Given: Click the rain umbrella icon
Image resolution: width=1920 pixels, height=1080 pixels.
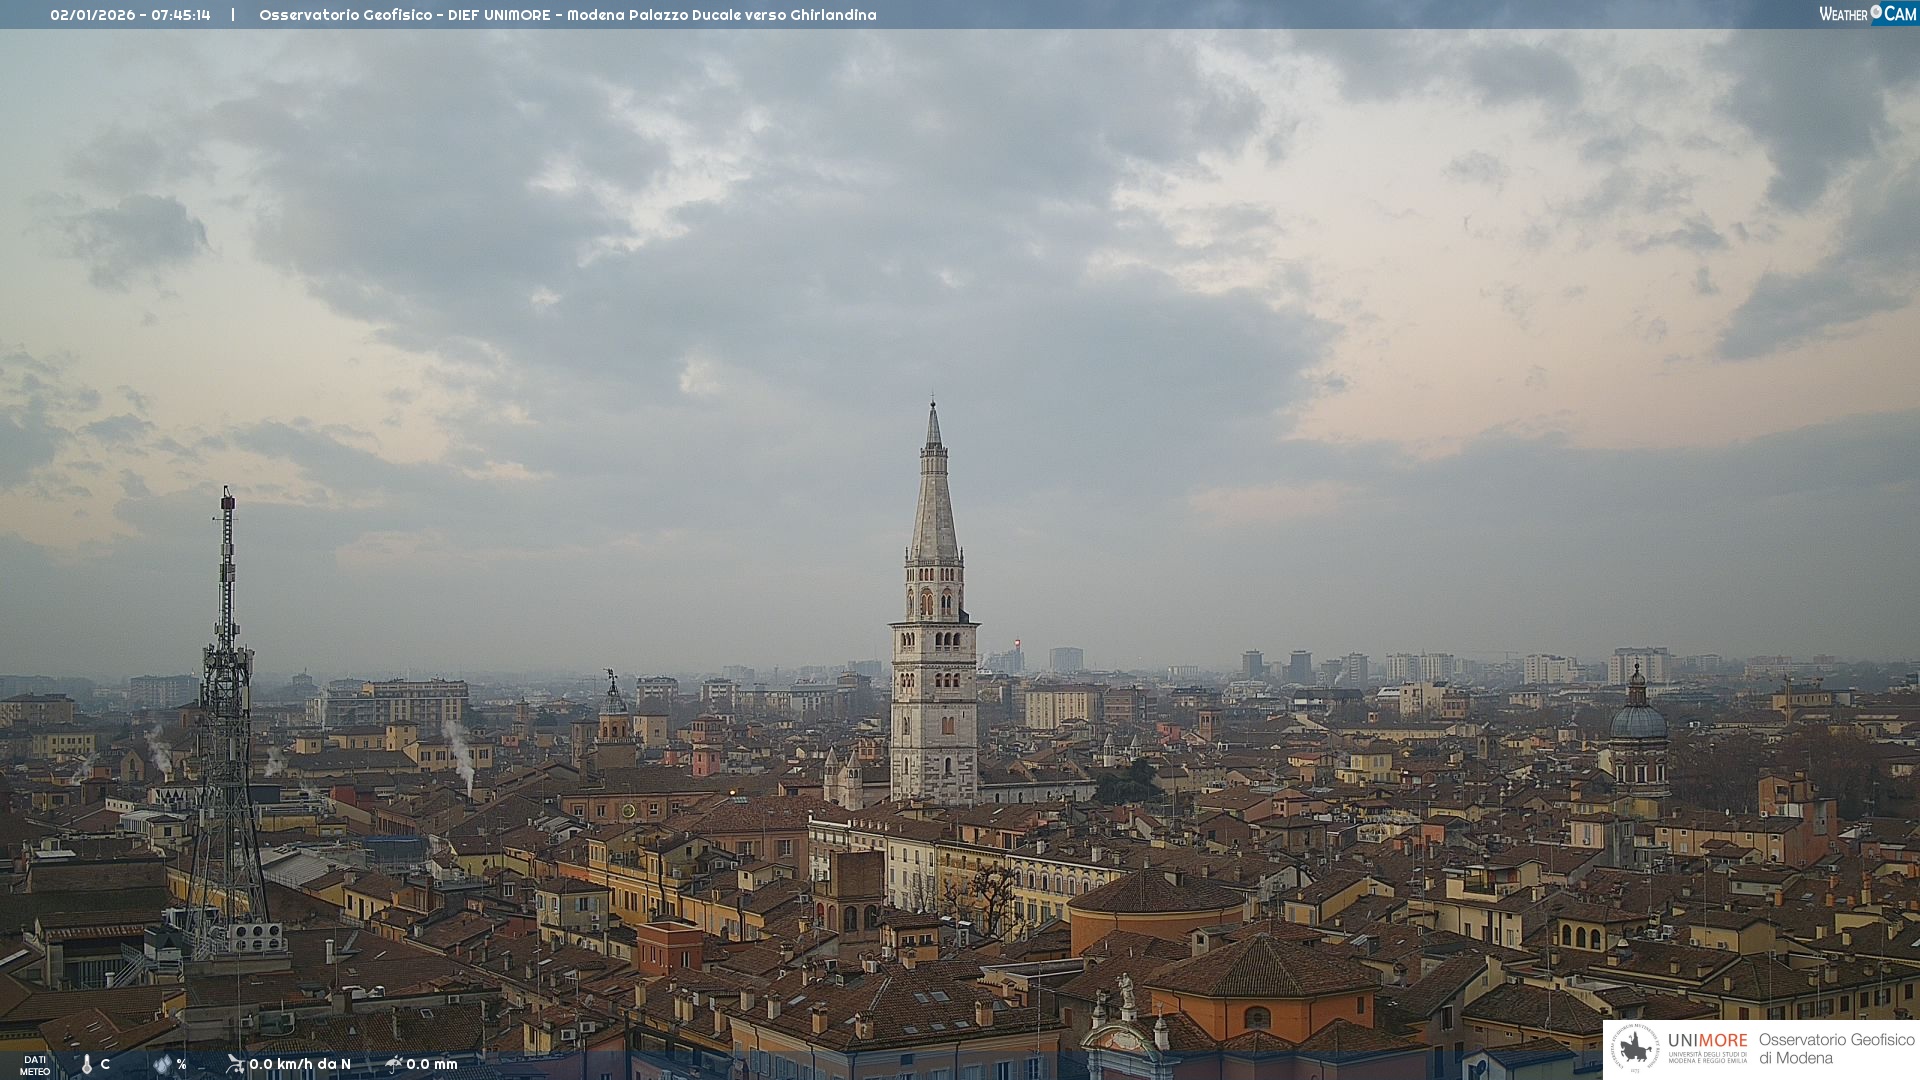Looking at the screenshot, I should 394,1064.
